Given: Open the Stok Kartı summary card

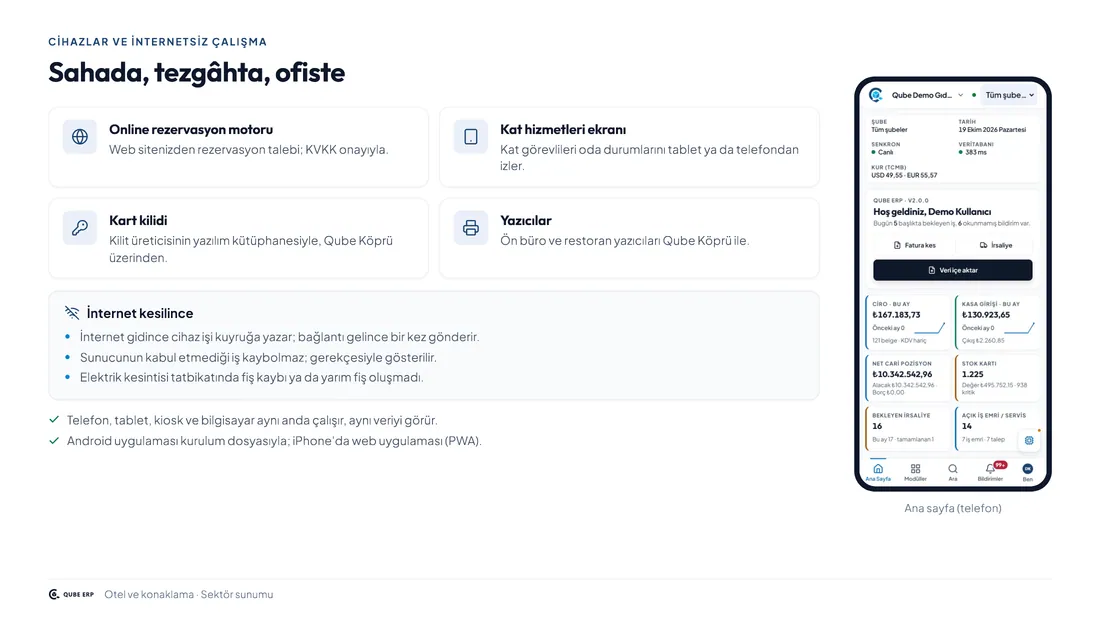Looking at the screenshot, I should 997,378.
